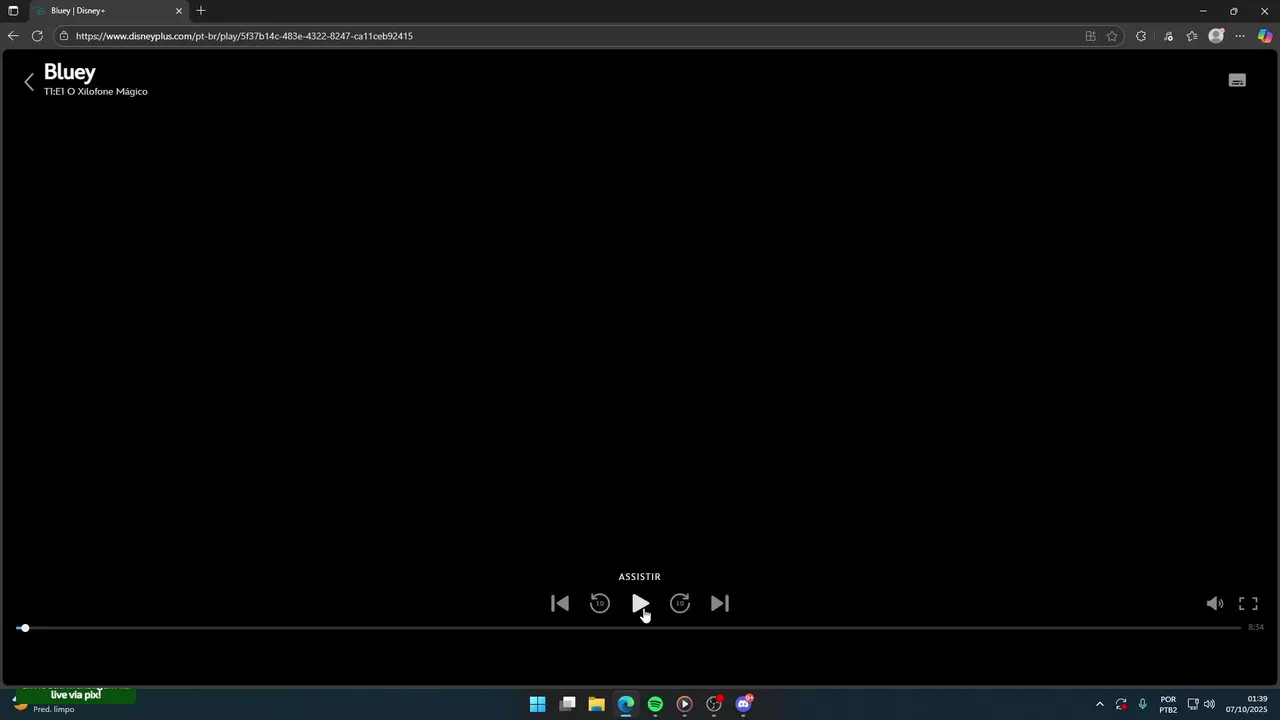Play the Bluey episode
Image resolution: width=1280 pixels, height=720 pixels.
point(640,603)
